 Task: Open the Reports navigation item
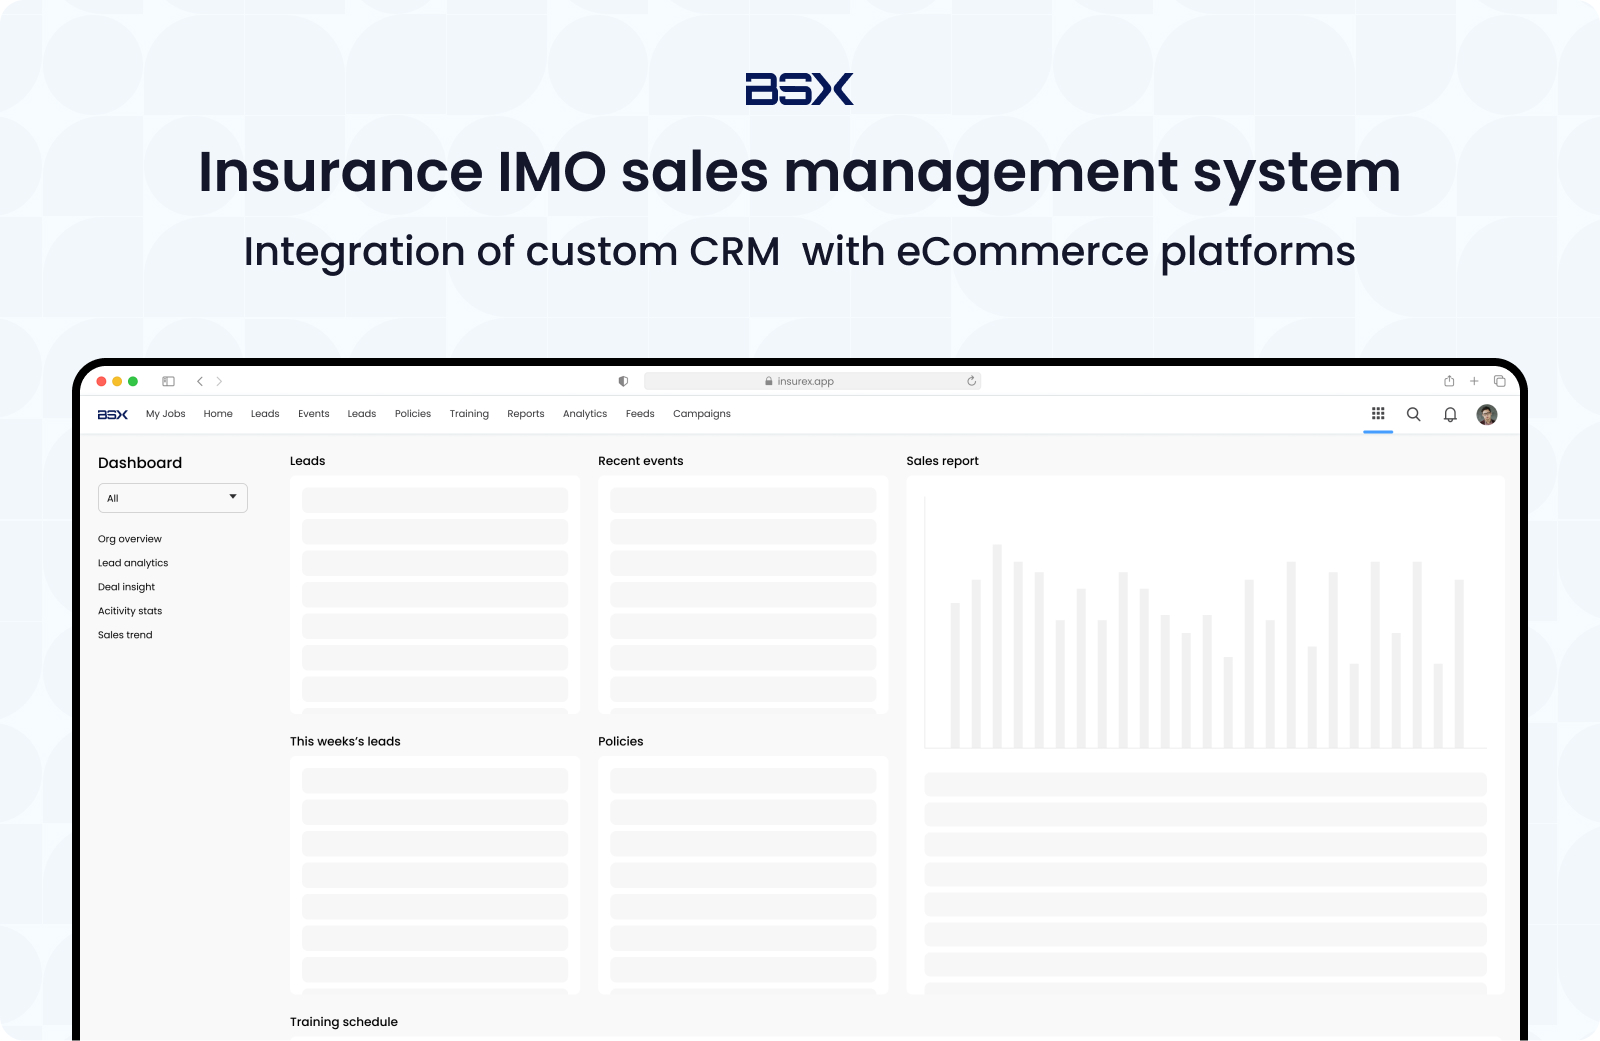[526, 414]
